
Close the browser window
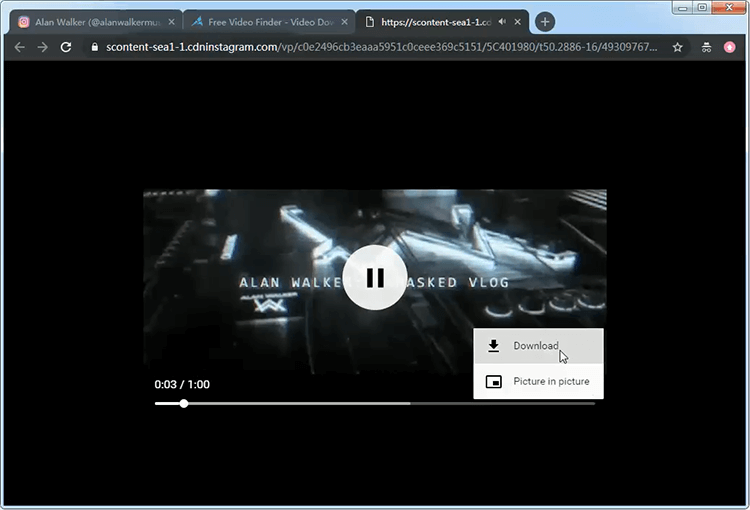(729, 7)
